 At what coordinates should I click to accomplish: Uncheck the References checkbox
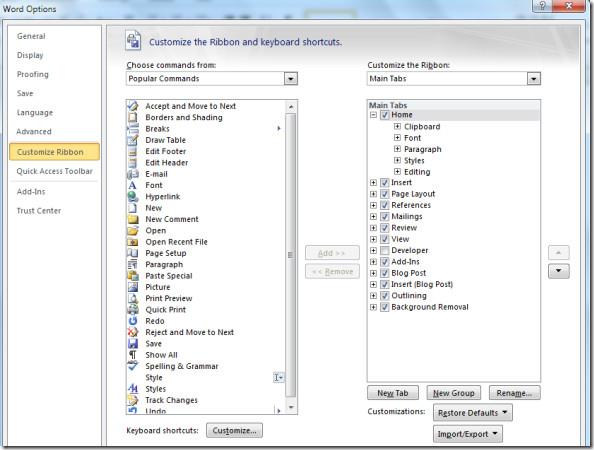[385, 205]
